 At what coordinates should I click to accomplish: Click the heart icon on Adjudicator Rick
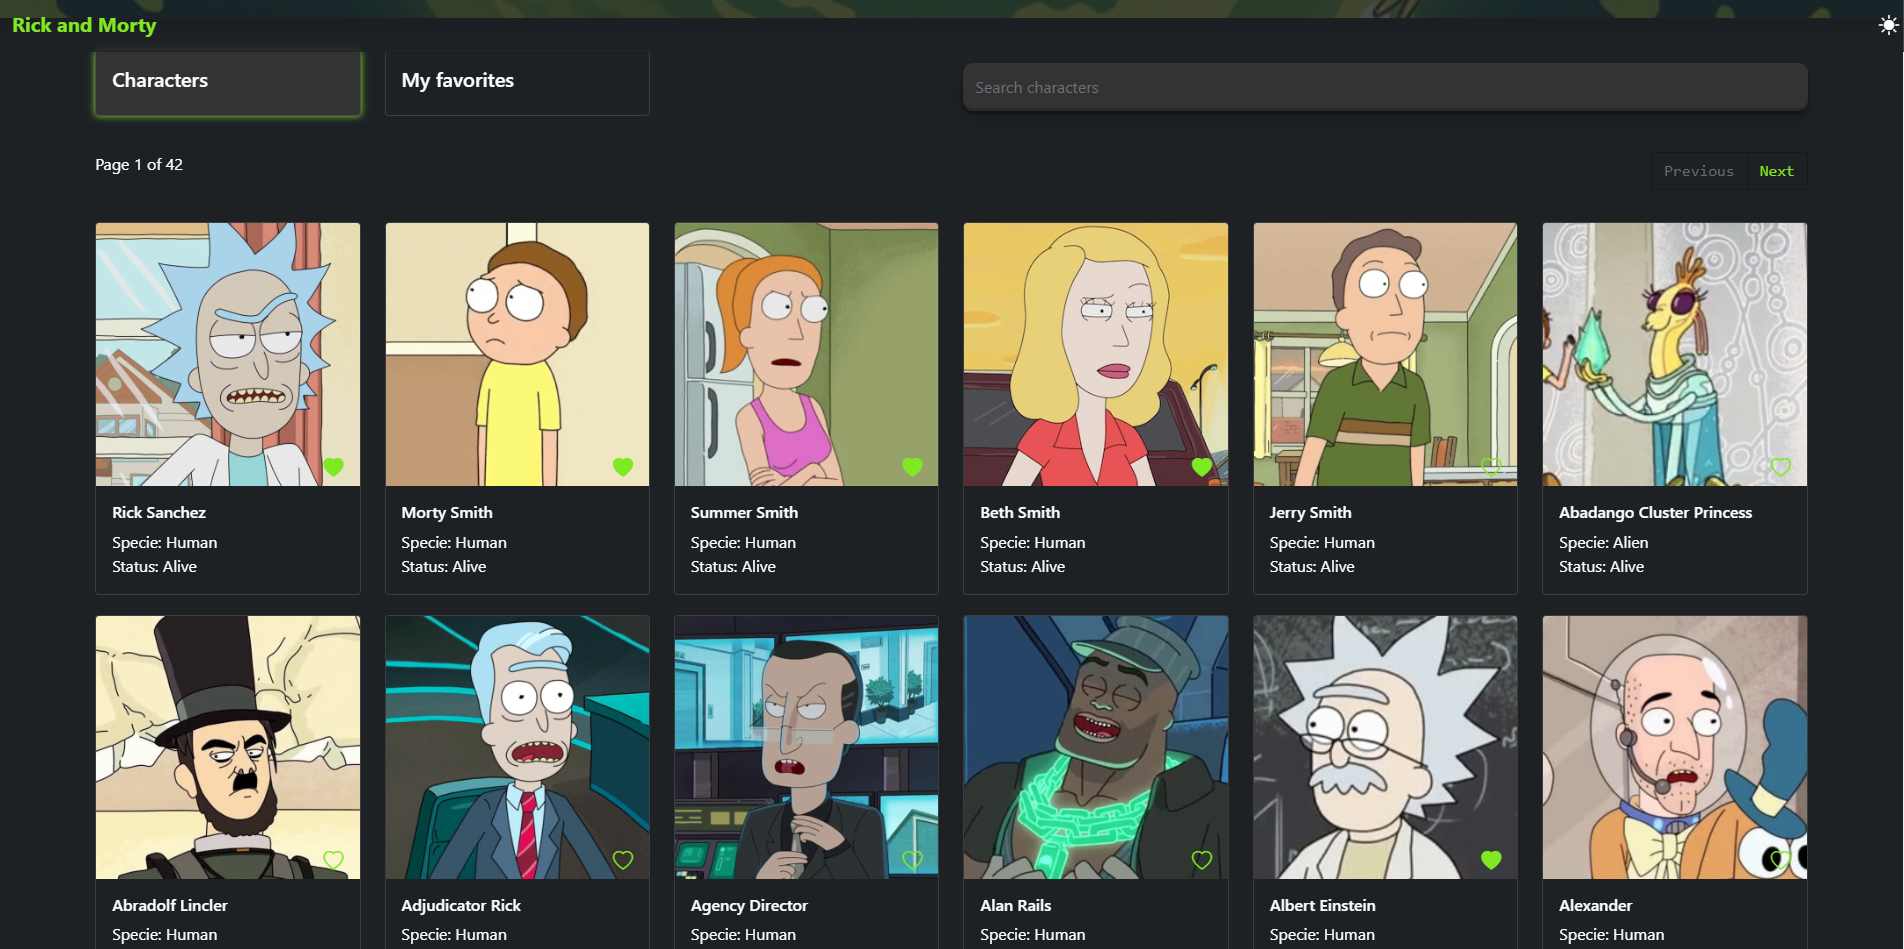623,859
